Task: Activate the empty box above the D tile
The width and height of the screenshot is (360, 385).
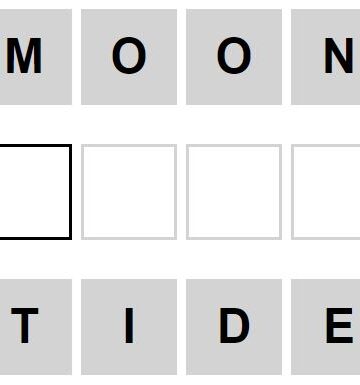Action: [x=234, y=192]
